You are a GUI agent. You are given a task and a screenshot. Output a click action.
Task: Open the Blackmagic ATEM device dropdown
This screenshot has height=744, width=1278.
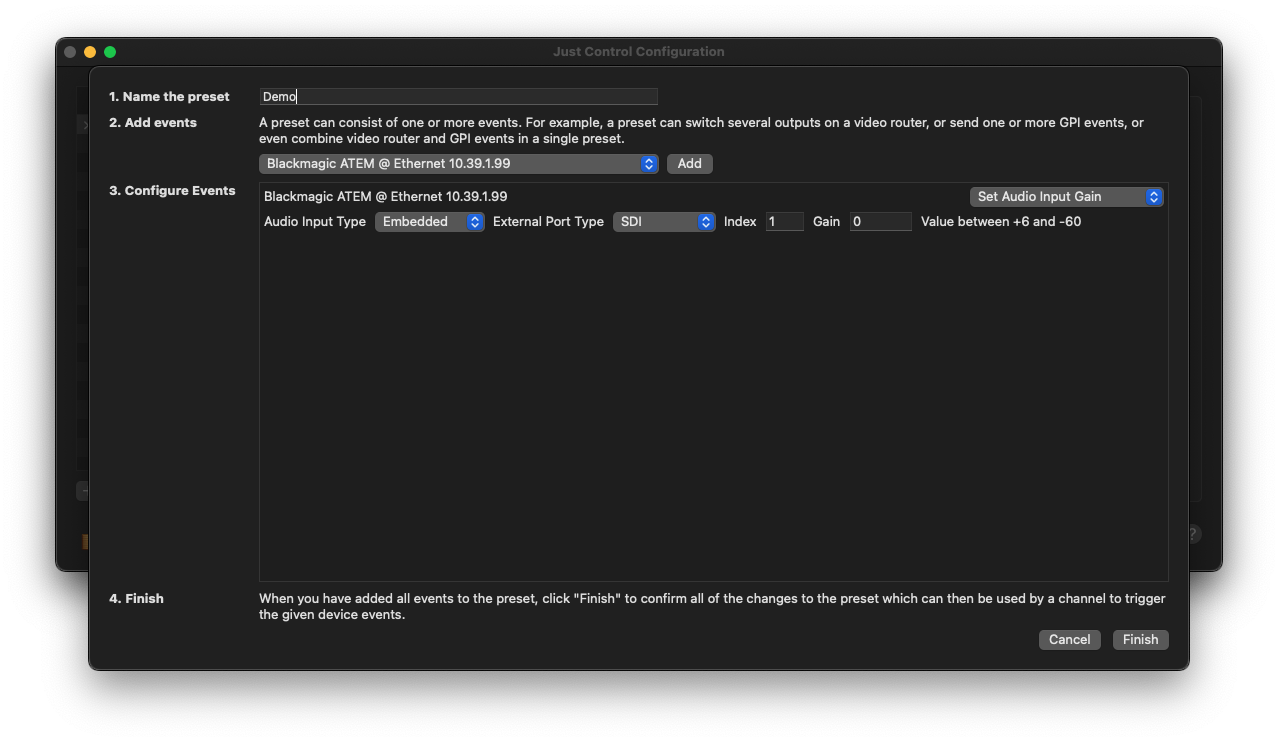click(458, 164)
